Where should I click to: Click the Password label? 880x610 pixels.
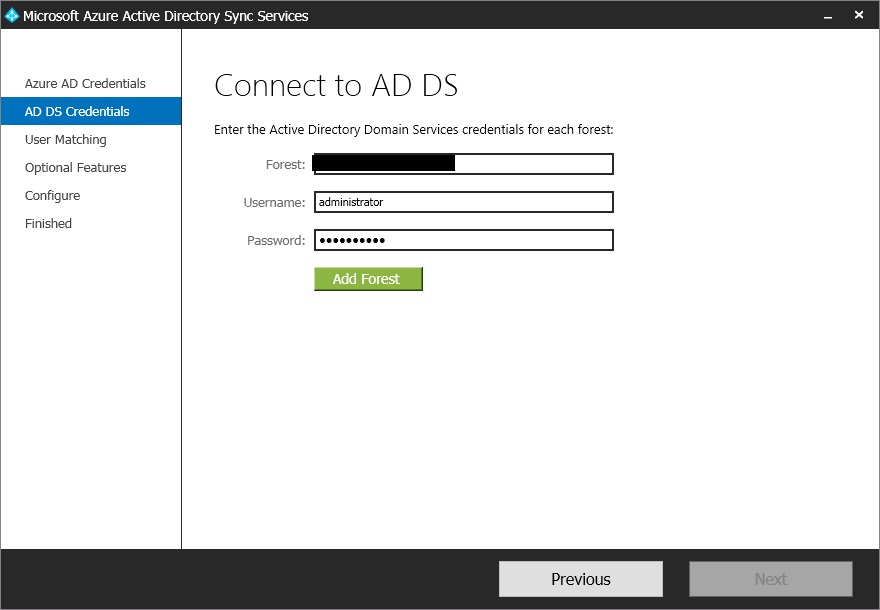(x=276, y=240)
